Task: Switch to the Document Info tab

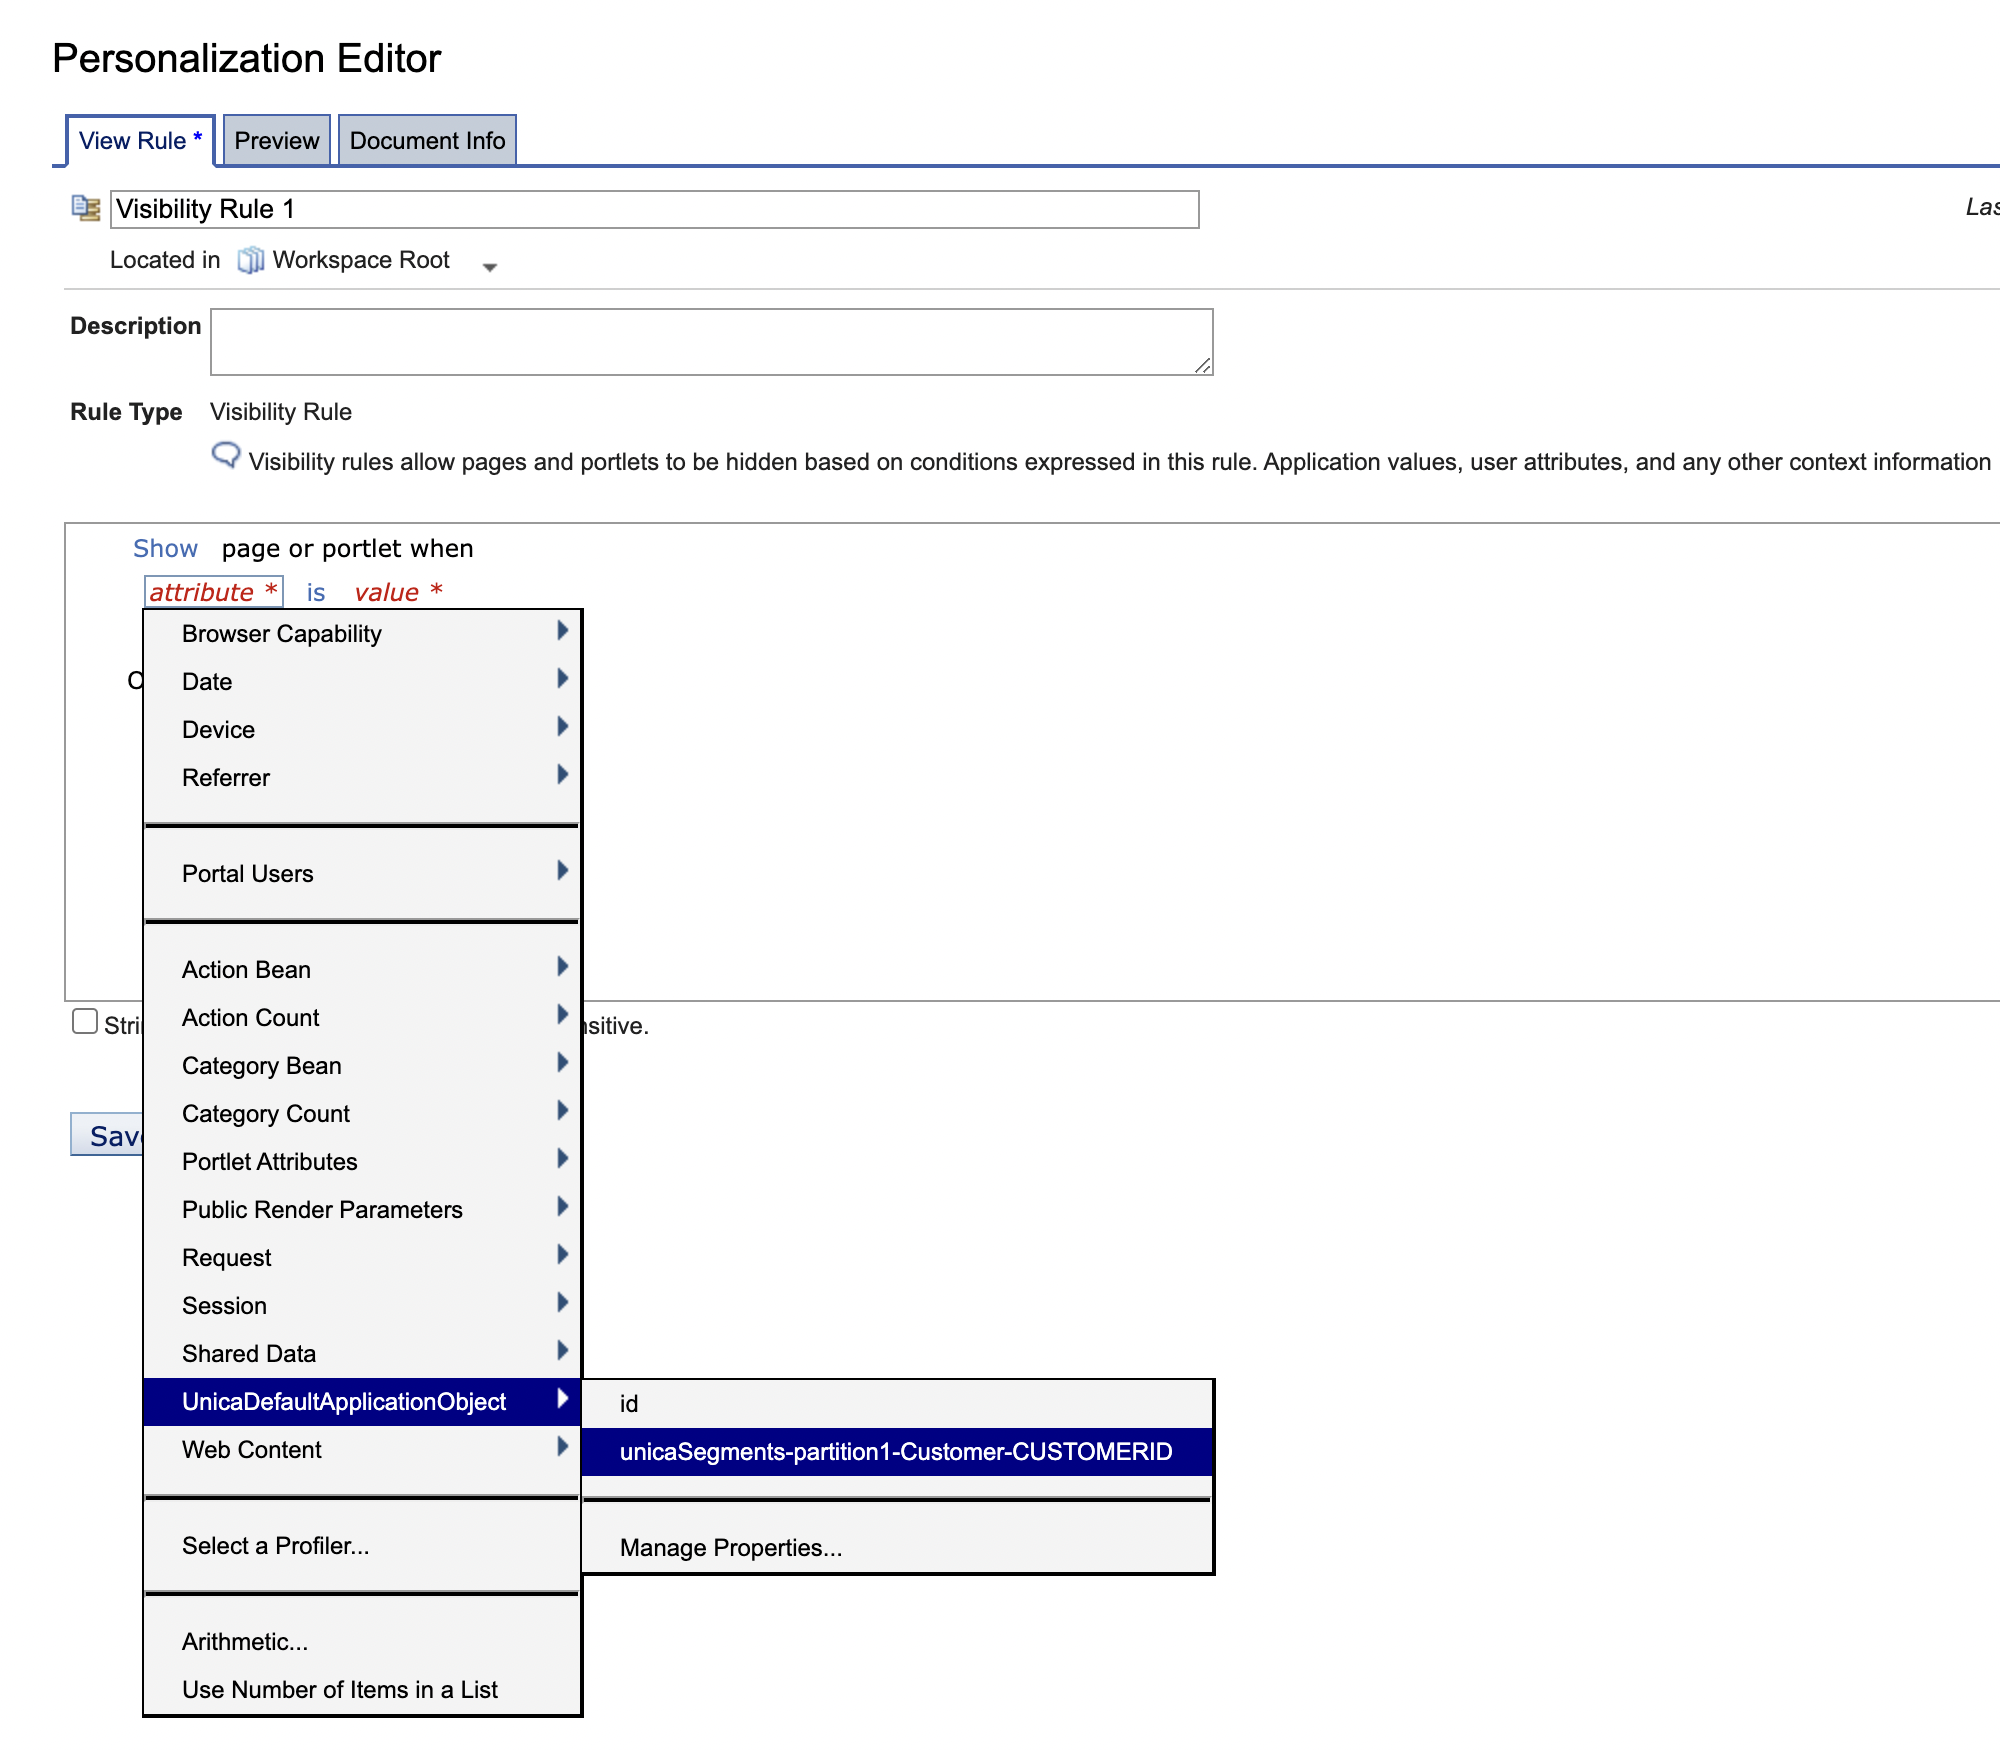Action: (x=427, y=139)
